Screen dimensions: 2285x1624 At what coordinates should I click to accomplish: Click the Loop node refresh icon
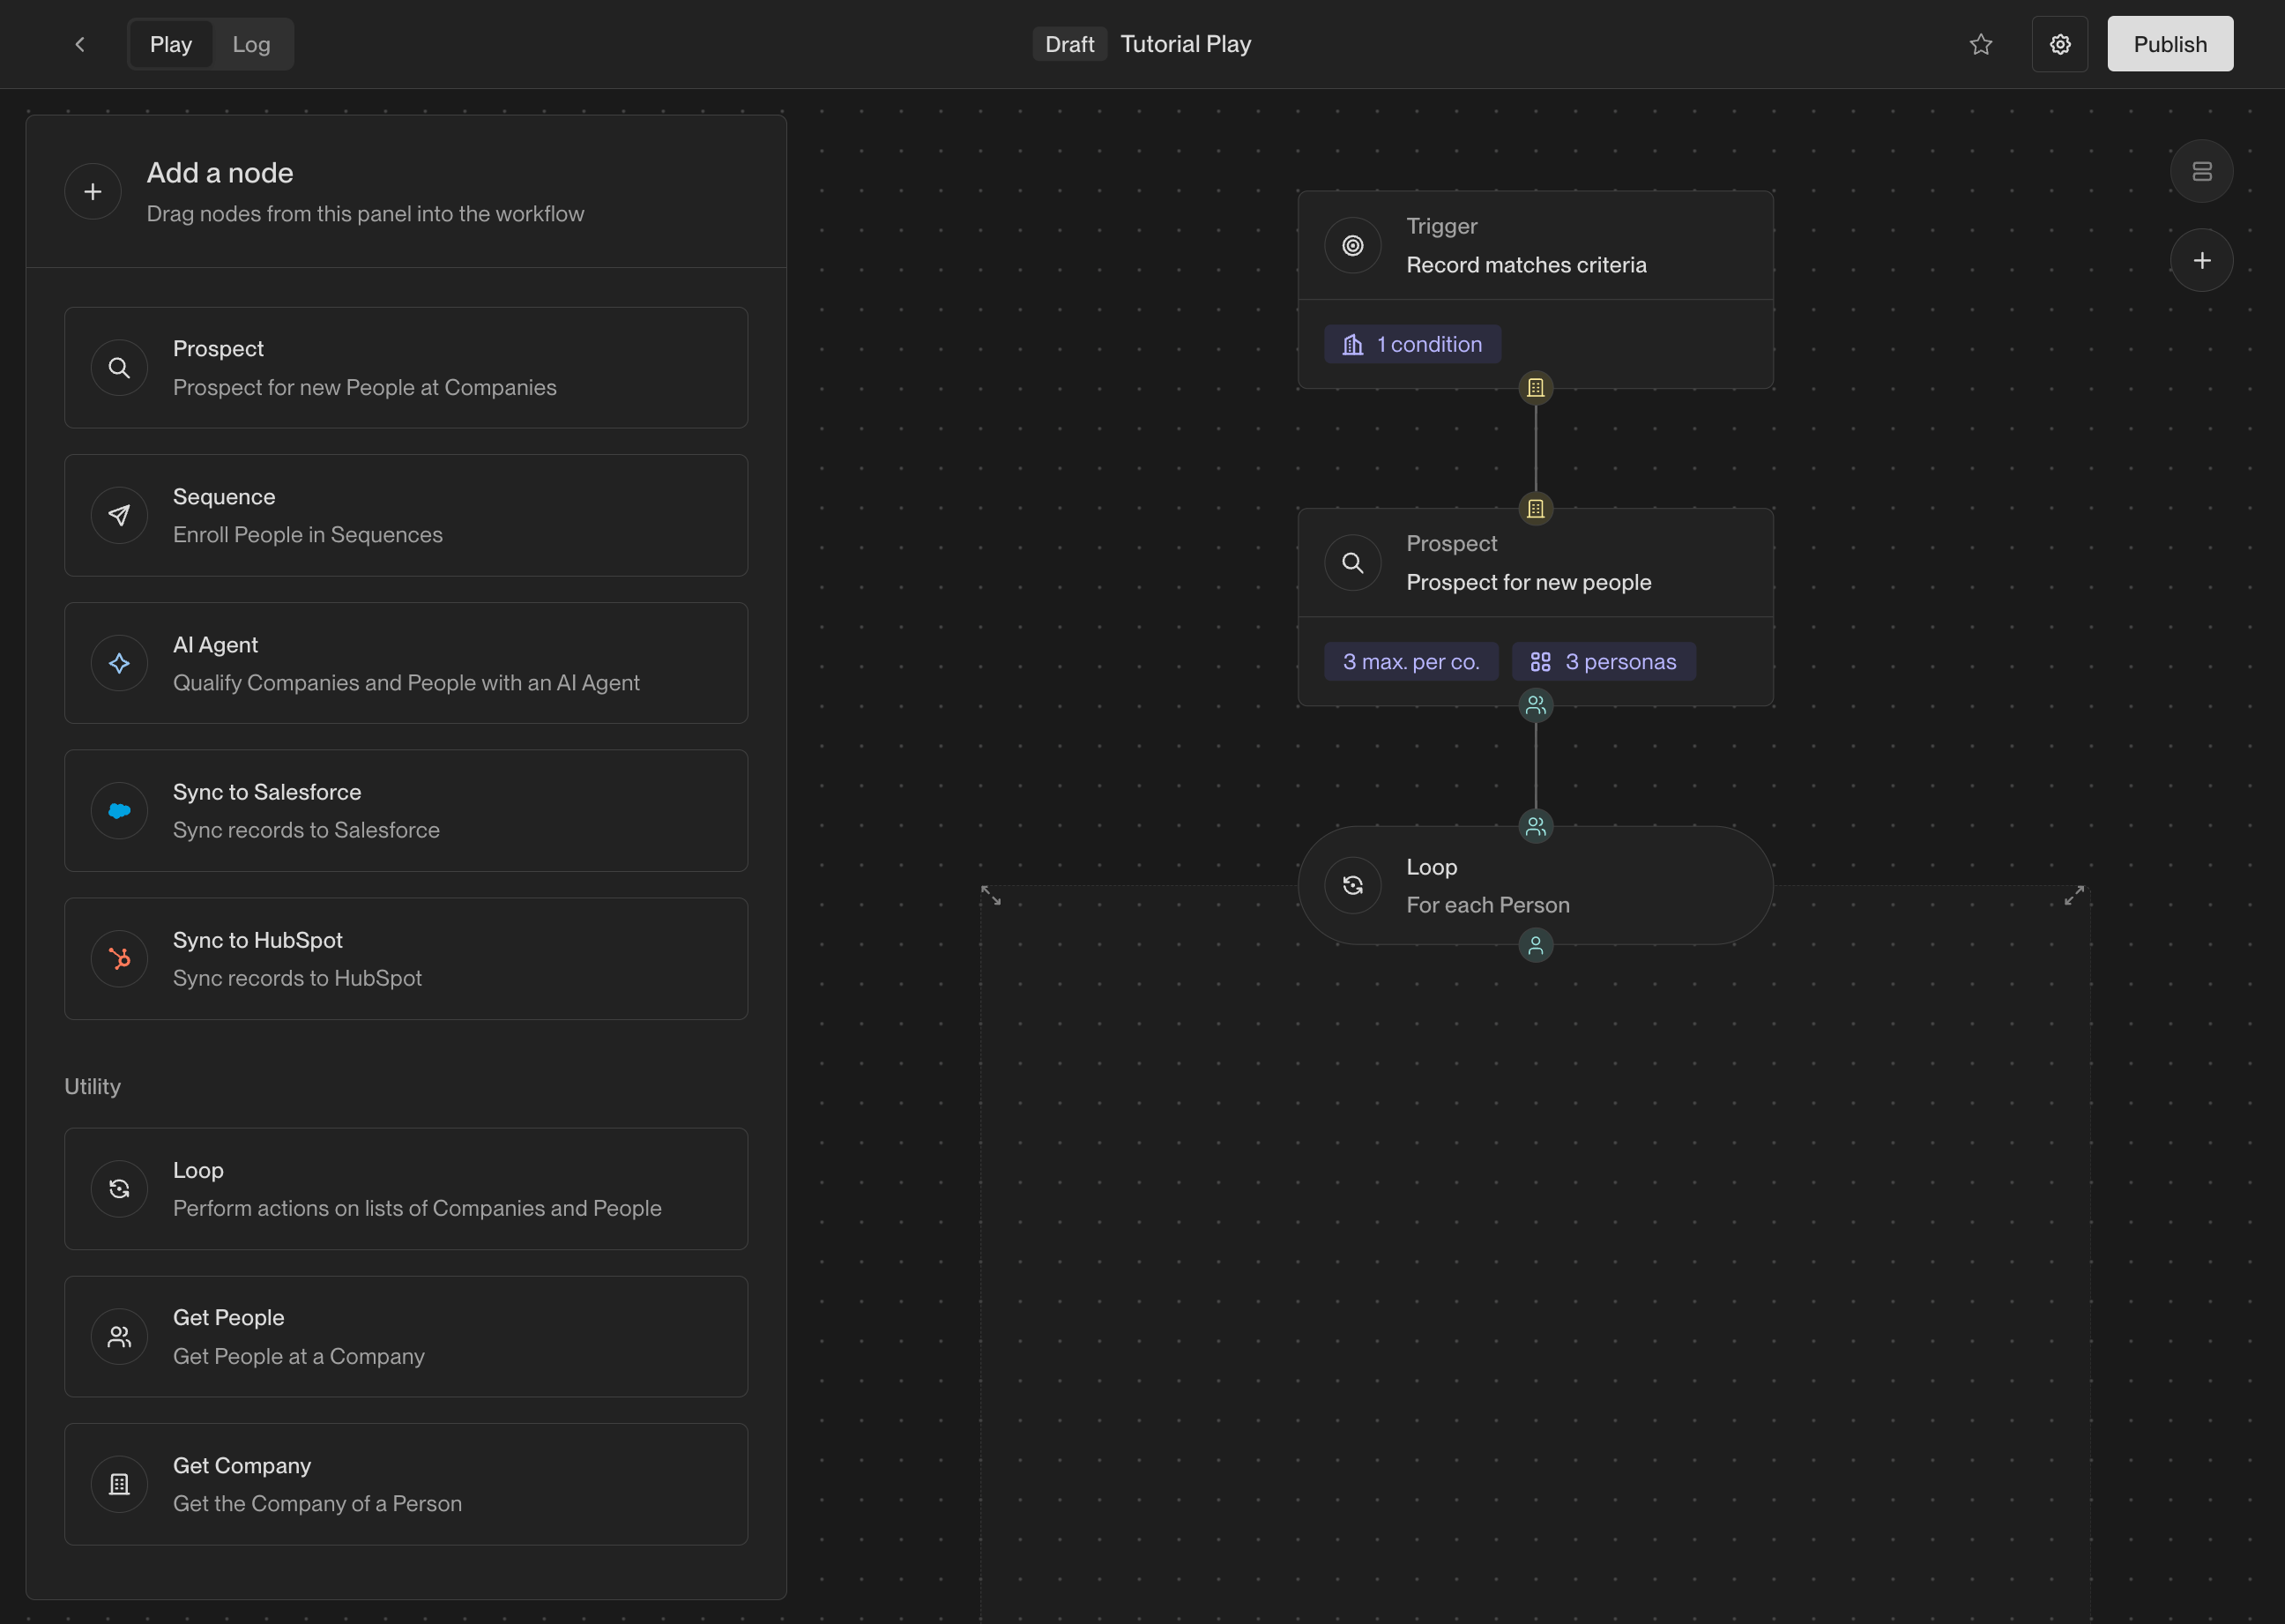click(1352, 885)
